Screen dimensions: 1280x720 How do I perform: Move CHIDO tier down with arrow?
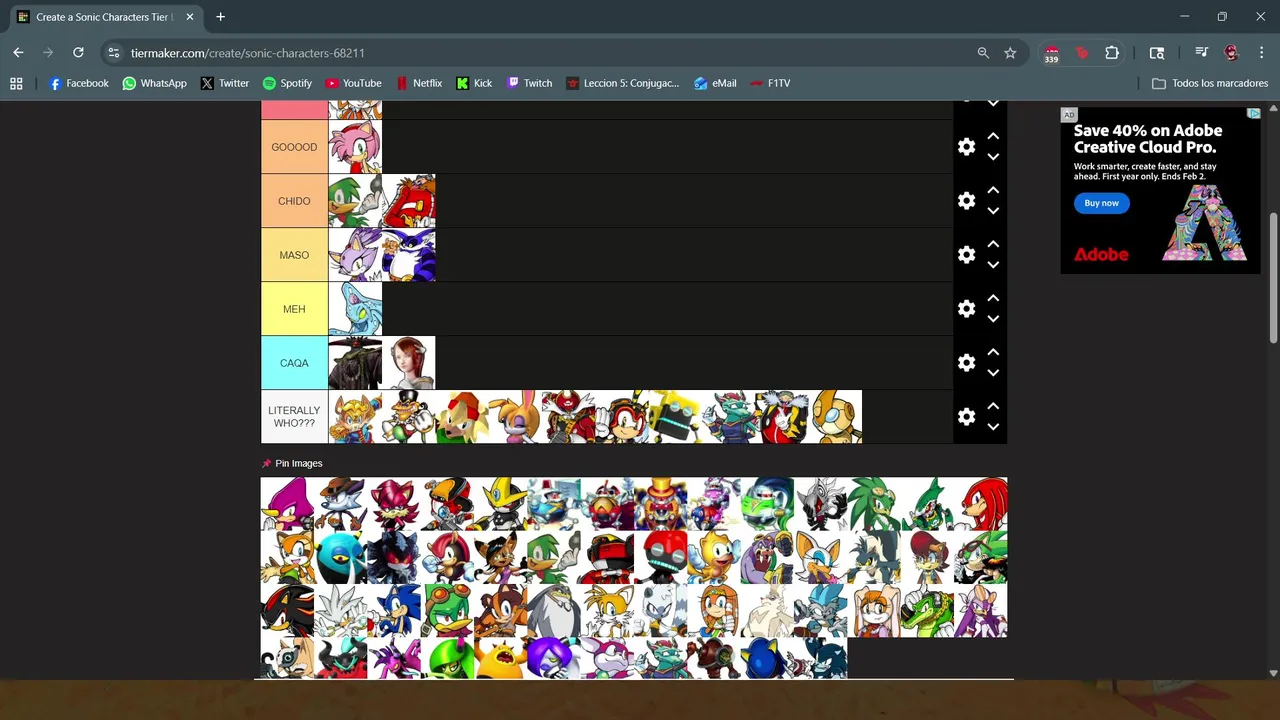click(x=993, y=211)
